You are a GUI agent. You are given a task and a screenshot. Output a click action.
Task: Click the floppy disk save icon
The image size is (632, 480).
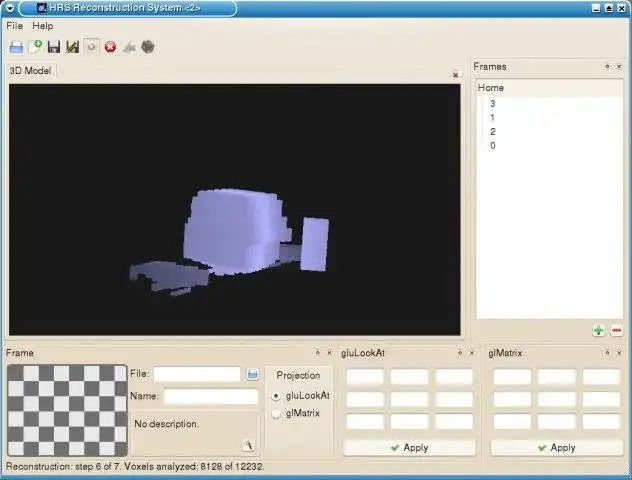pyautogui.click(x=54, y=47)
